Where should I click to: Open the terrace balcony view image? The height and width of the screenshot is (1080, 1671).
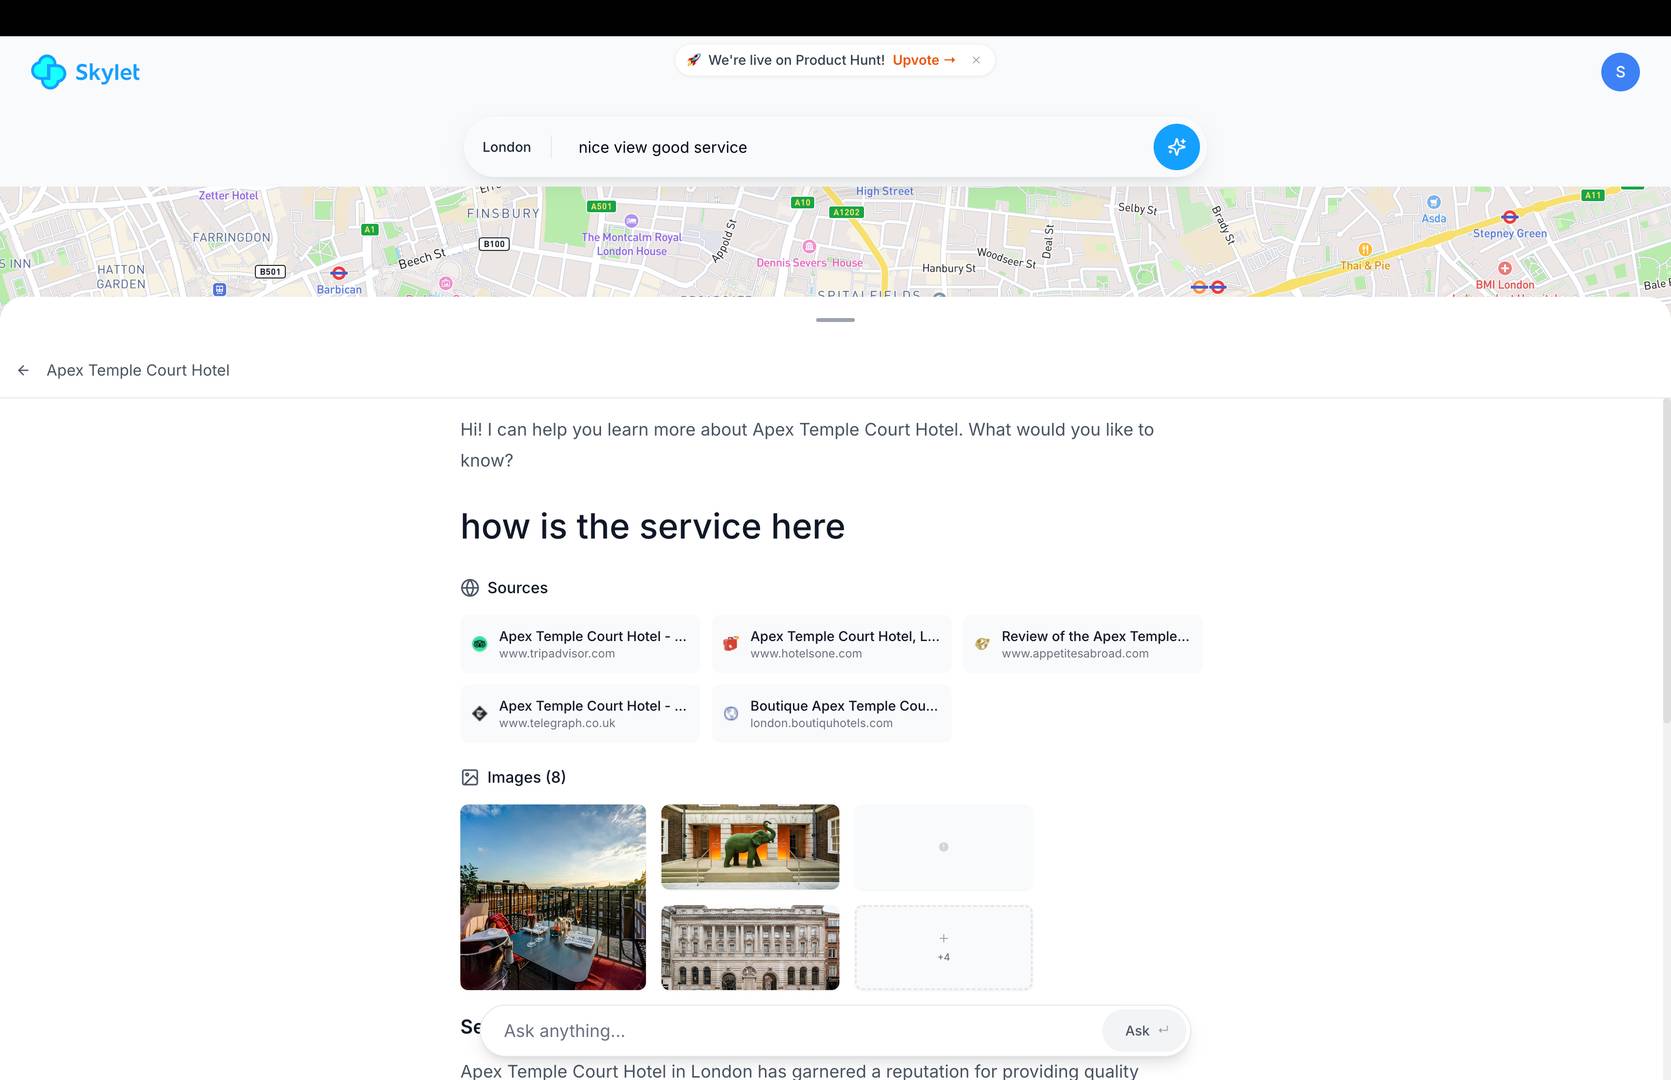553,897
